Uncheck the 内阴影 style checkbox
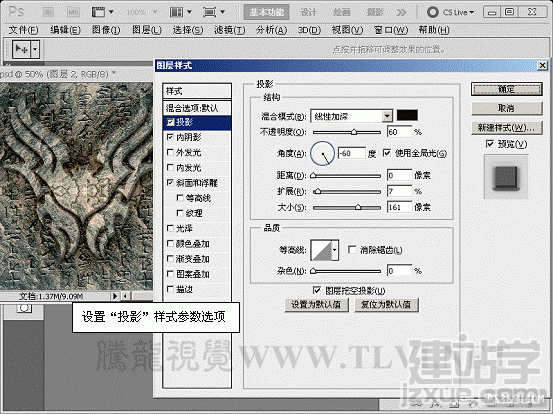The image size is (553, 414). point(170,137)
